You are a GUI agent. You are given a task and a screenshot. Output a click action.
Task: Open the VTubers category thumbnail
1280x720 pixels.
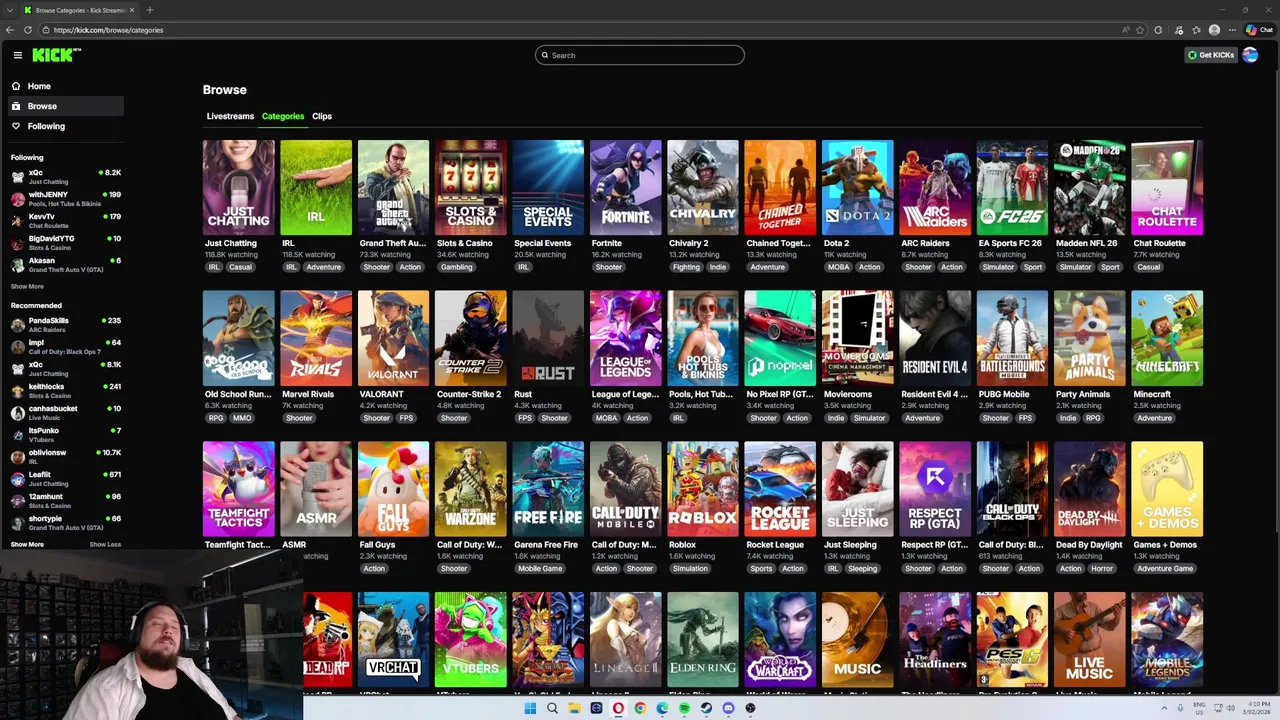click(x=471, y=640)
